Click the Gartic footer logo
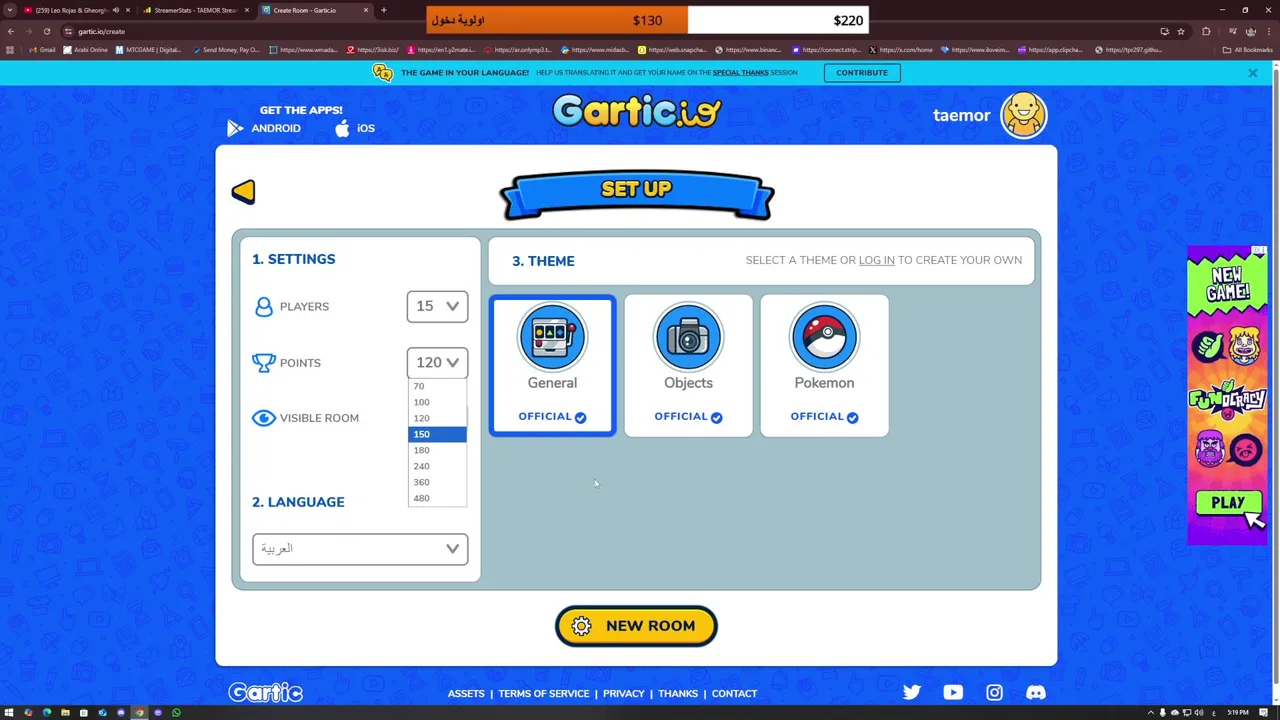1280x720 pixels. tap(265, 692)
